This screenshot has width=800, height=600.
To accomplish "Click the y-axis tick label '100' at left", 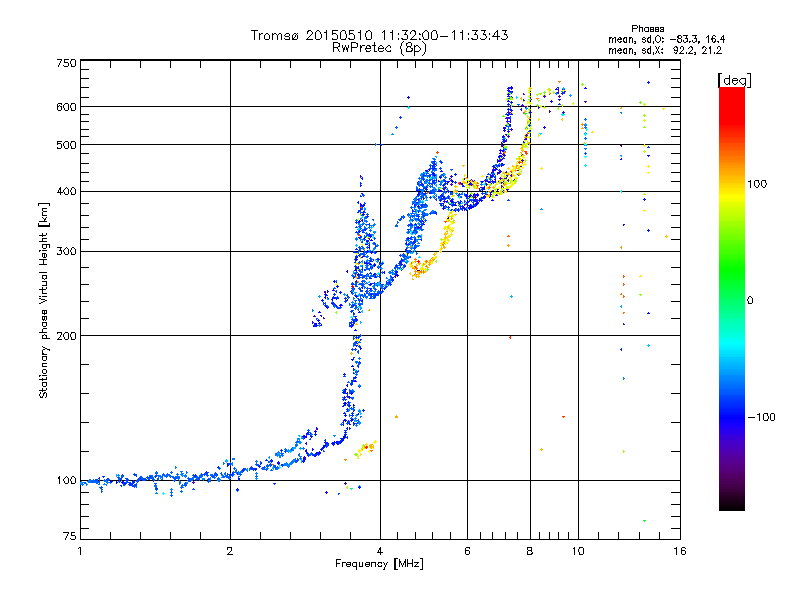I will pyautogui.click(x=67, y=481).
